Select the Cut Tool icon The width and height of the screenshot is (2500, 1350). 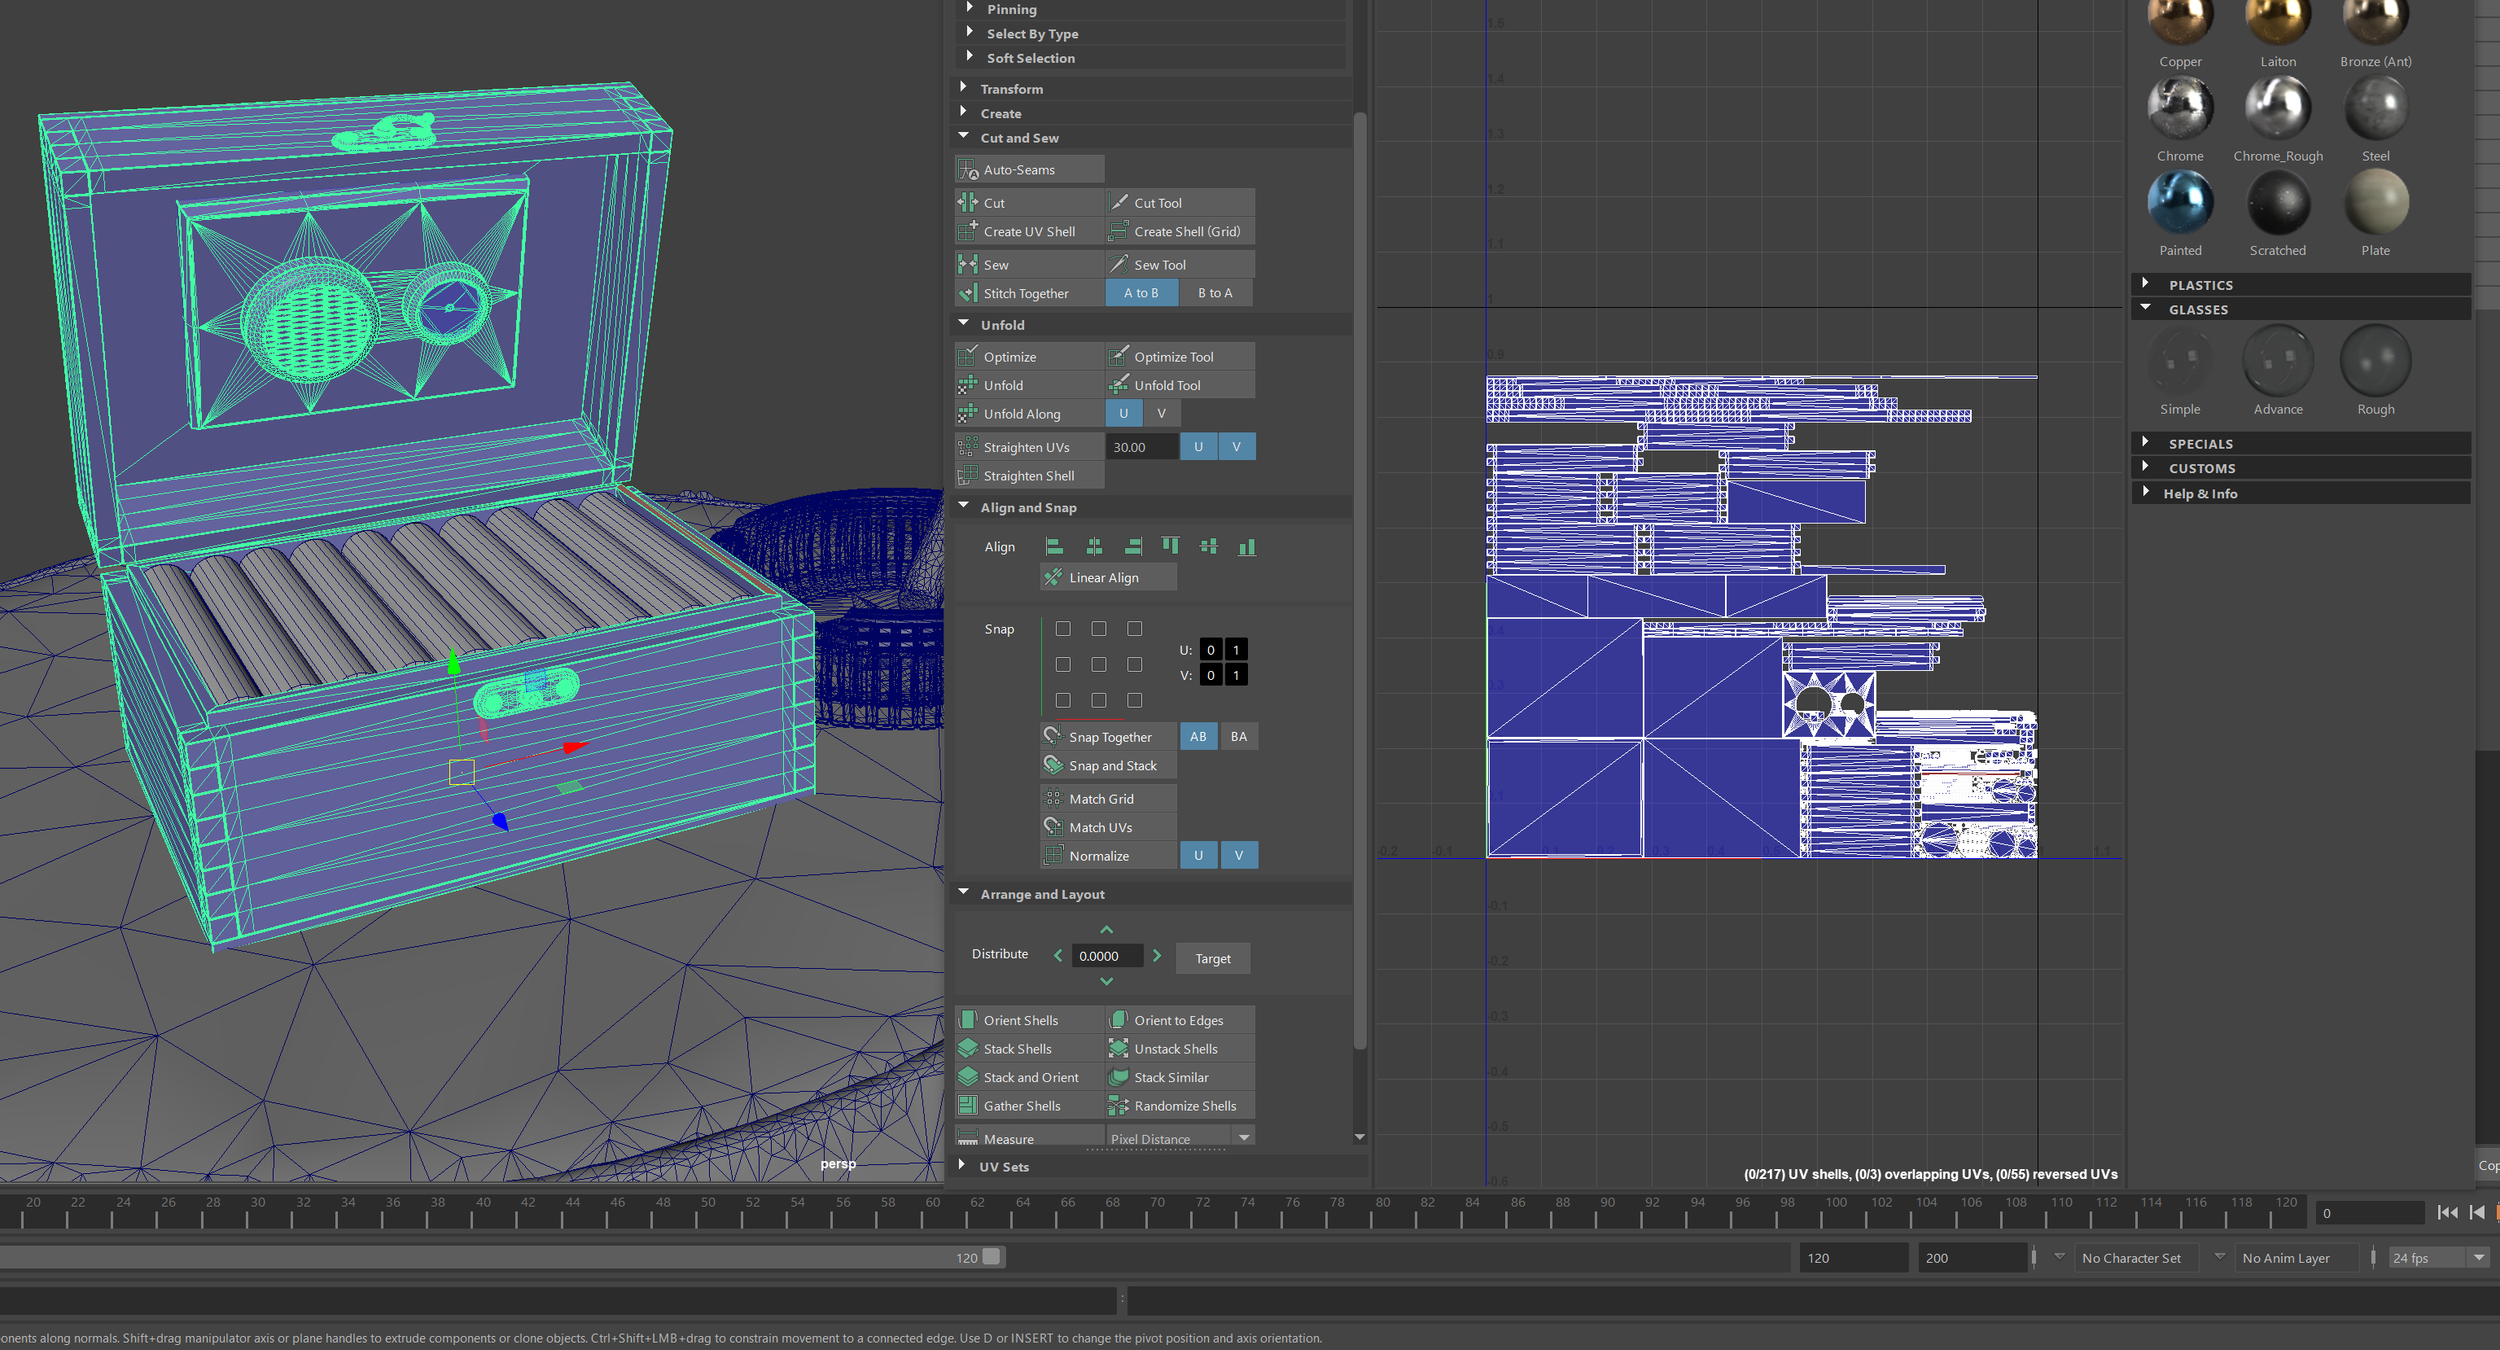click(1119, 203)
